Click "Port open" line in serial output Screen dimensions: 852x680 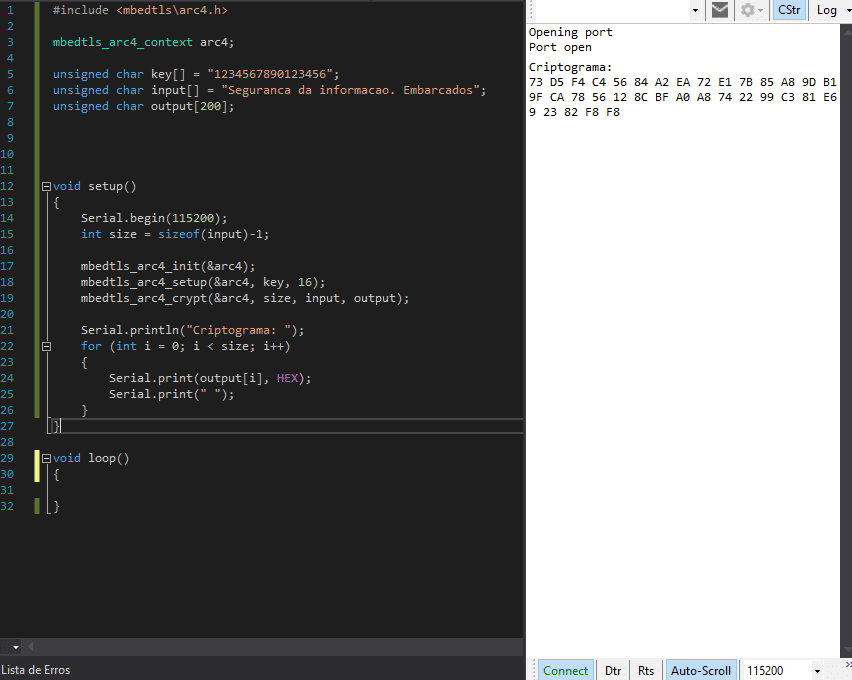point(560,47)
